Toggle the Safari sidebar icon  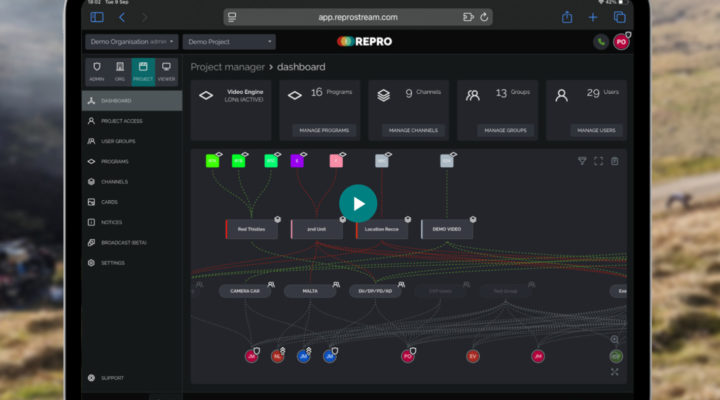click(x=97, y=17)
